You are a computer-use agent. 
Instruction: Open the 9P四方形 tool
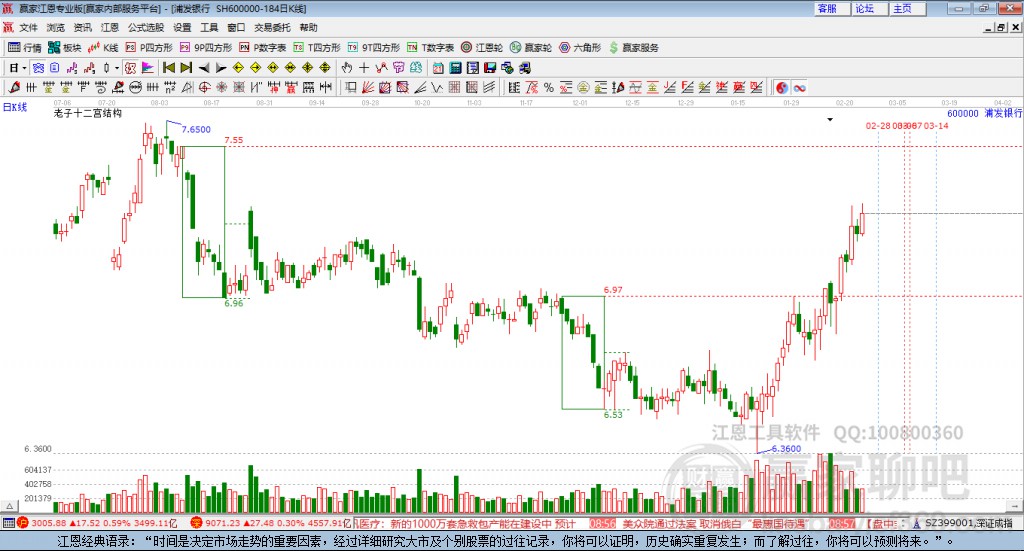206,48
